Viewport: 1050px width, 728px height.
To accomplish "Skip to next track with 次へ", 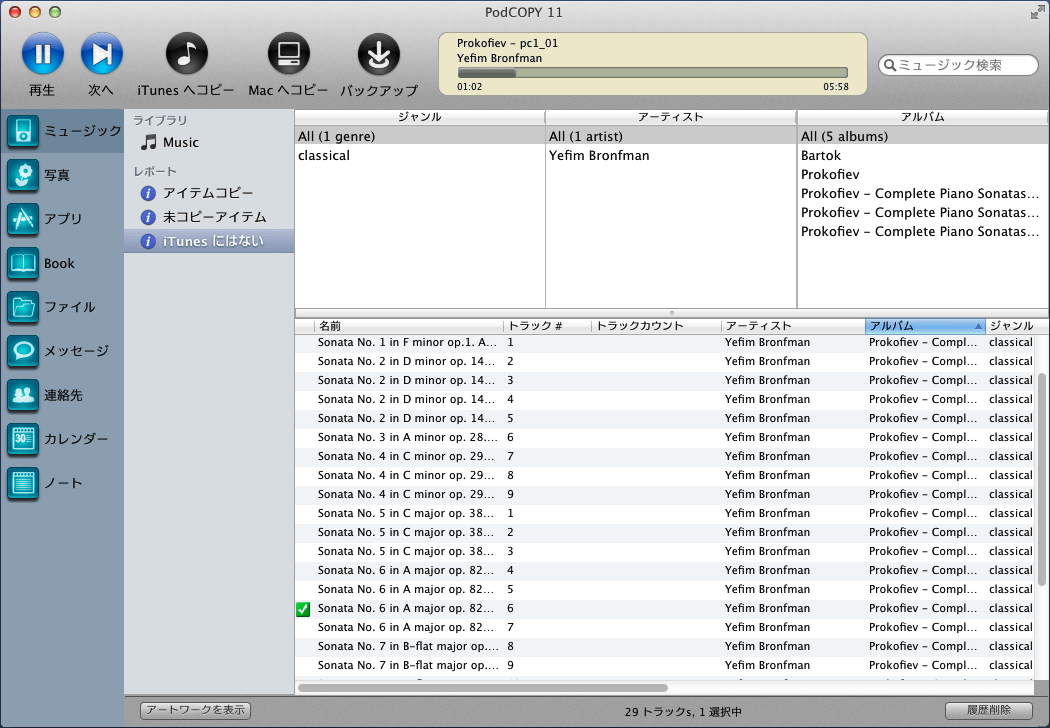I will pos(101,54).
